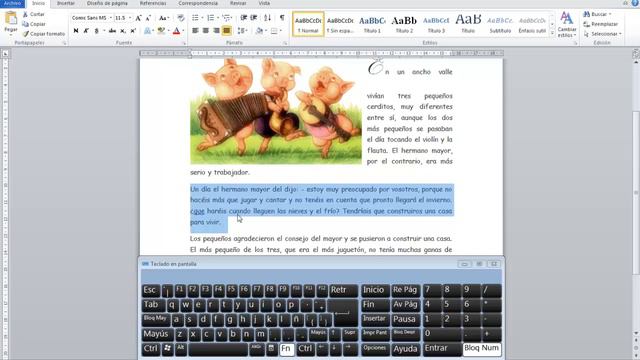Click the bullet list icon
640x360 pixels.
[x=195, y=18]
